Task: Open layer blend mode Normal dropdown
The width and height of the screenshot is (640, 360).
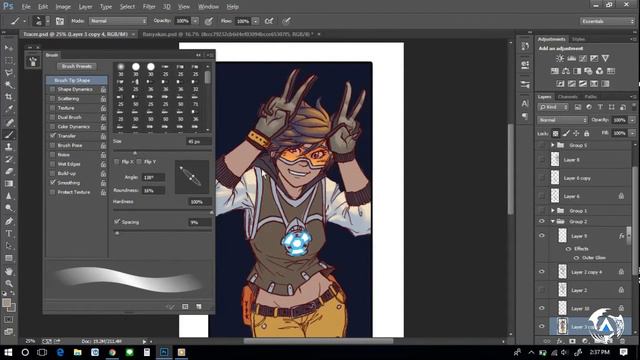Action: click(x=562, y=120)
